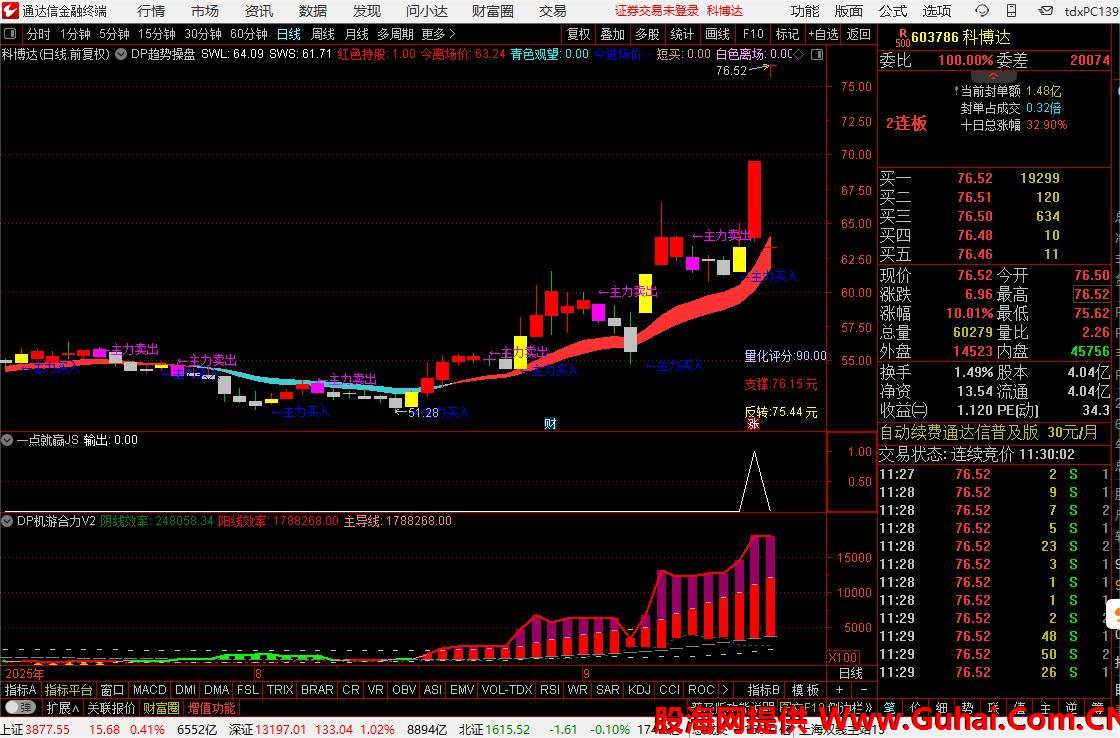Screen dimensions: 1120x738
Task: Expand DP机游合力V2 indicator circle arrow
Action: [7, 522]
